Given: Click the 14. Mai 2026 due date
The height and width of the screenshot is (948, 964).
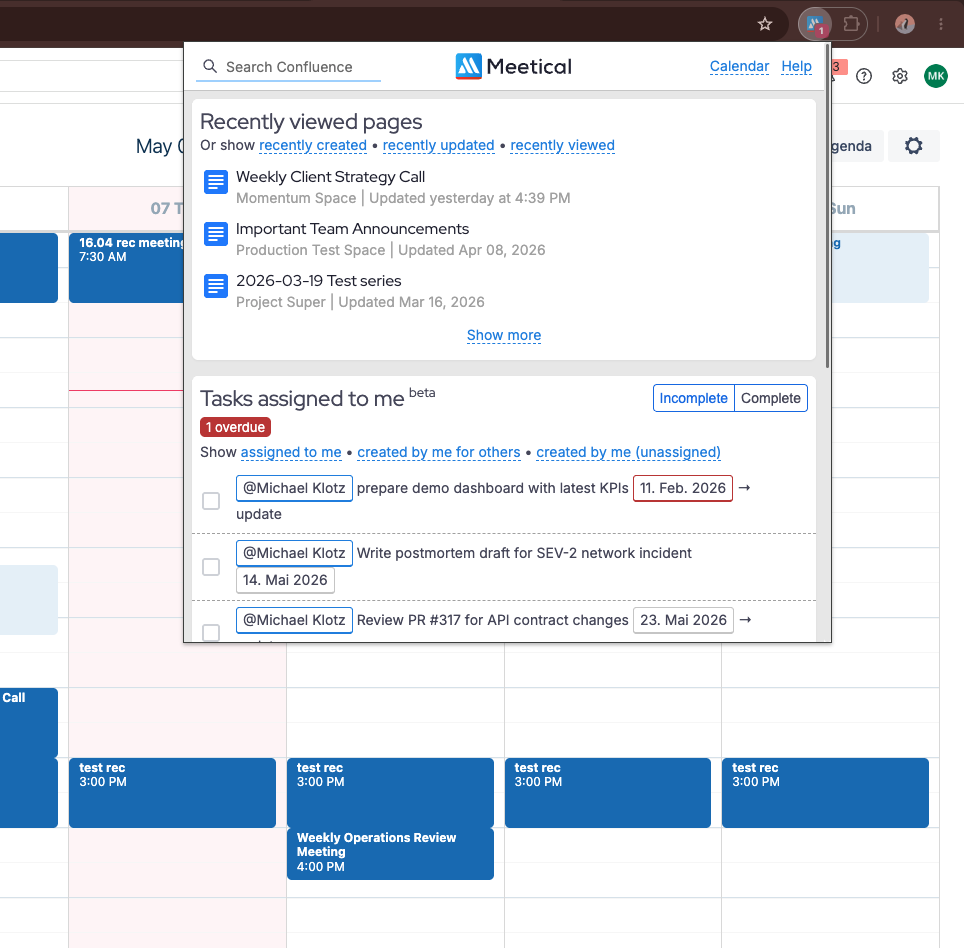Looking at the screenshot, I should tap(285, 580).
